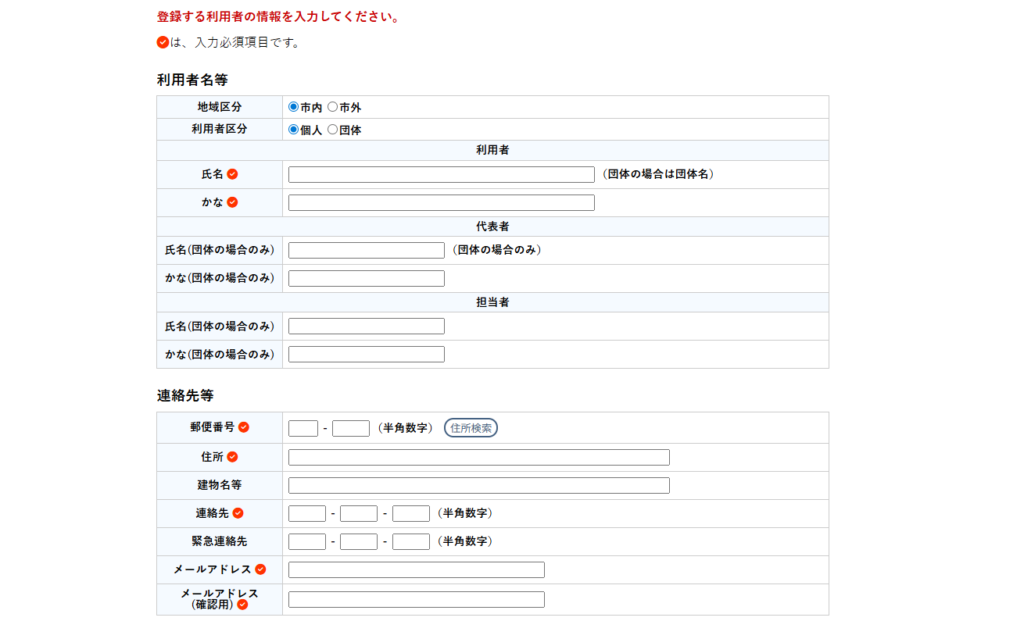Click the 代表者 氏名 input field

click(366, 250)
